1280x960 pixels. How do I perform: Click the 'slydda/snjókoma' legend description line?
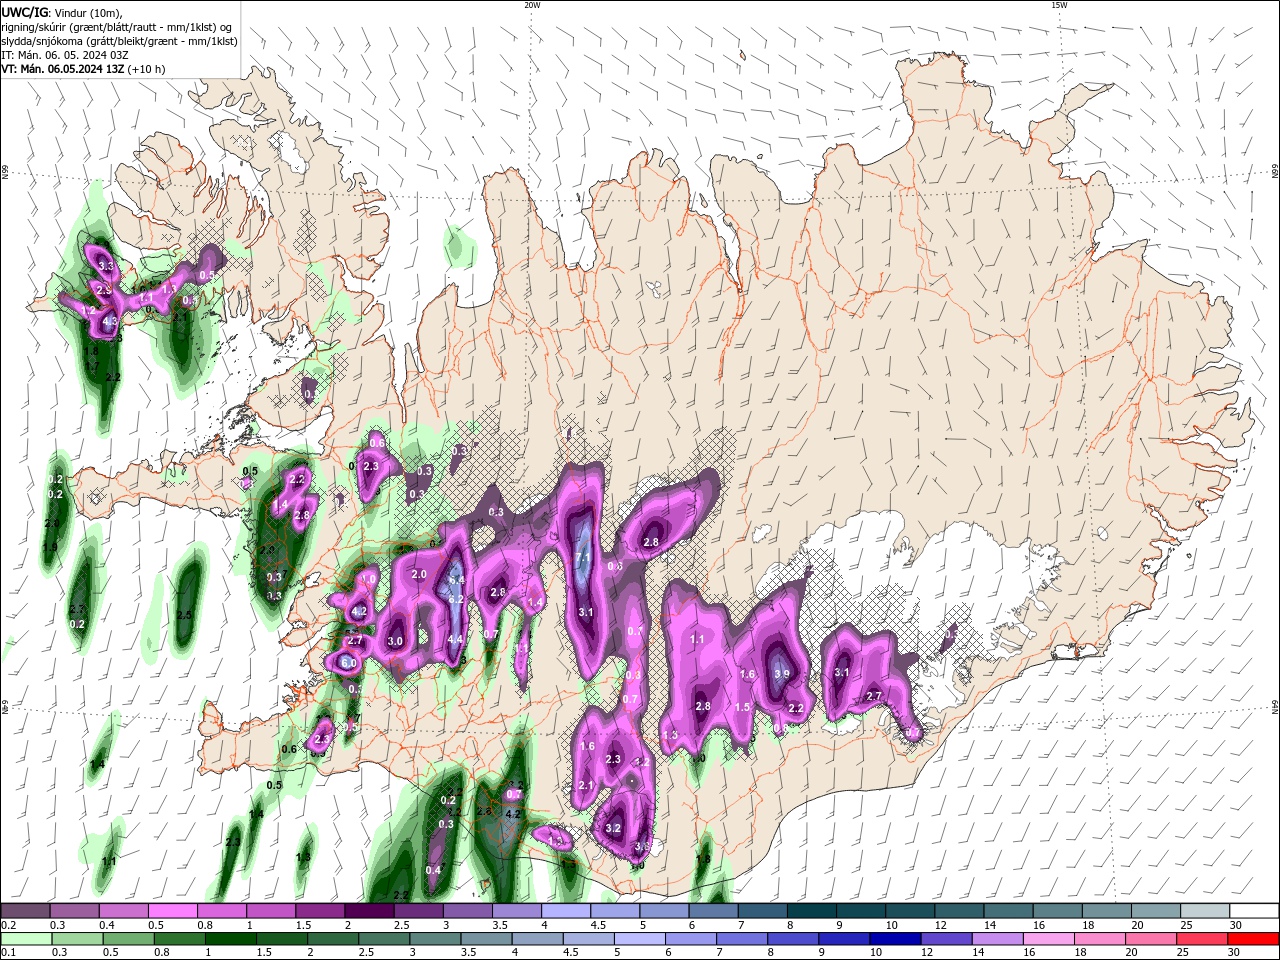tap(119, 41)
